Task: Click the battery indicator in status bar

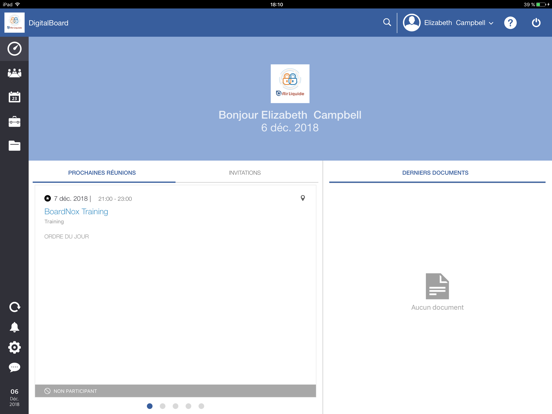Action: [542, 4]
